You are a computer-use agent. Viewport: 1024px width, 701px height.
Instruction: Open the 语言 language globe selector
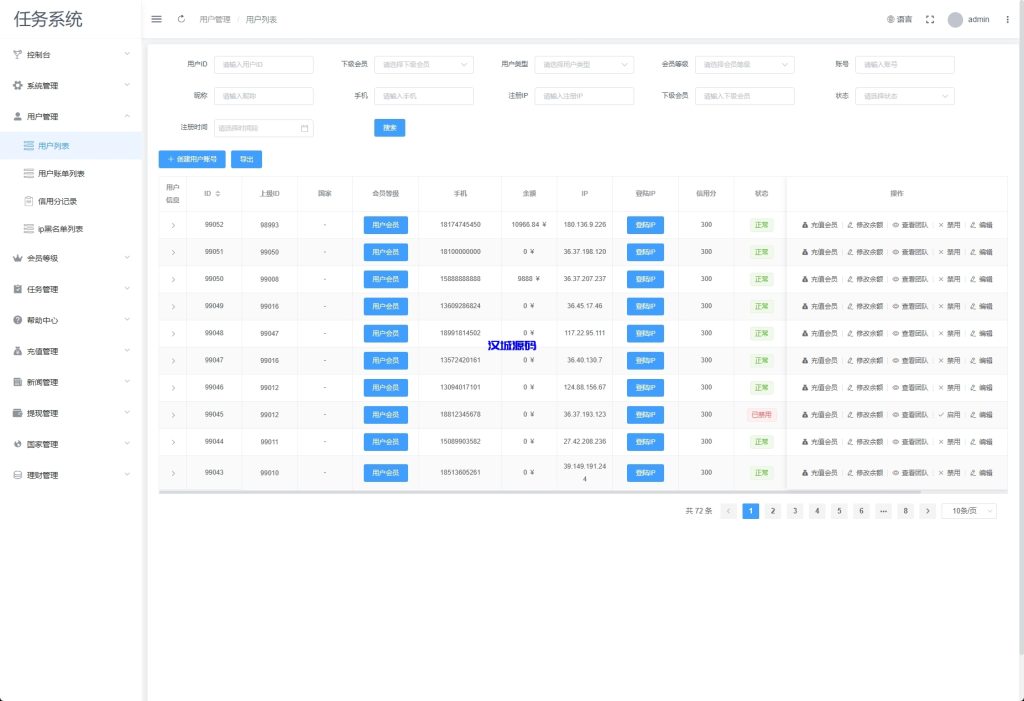[x=899, y=19]
